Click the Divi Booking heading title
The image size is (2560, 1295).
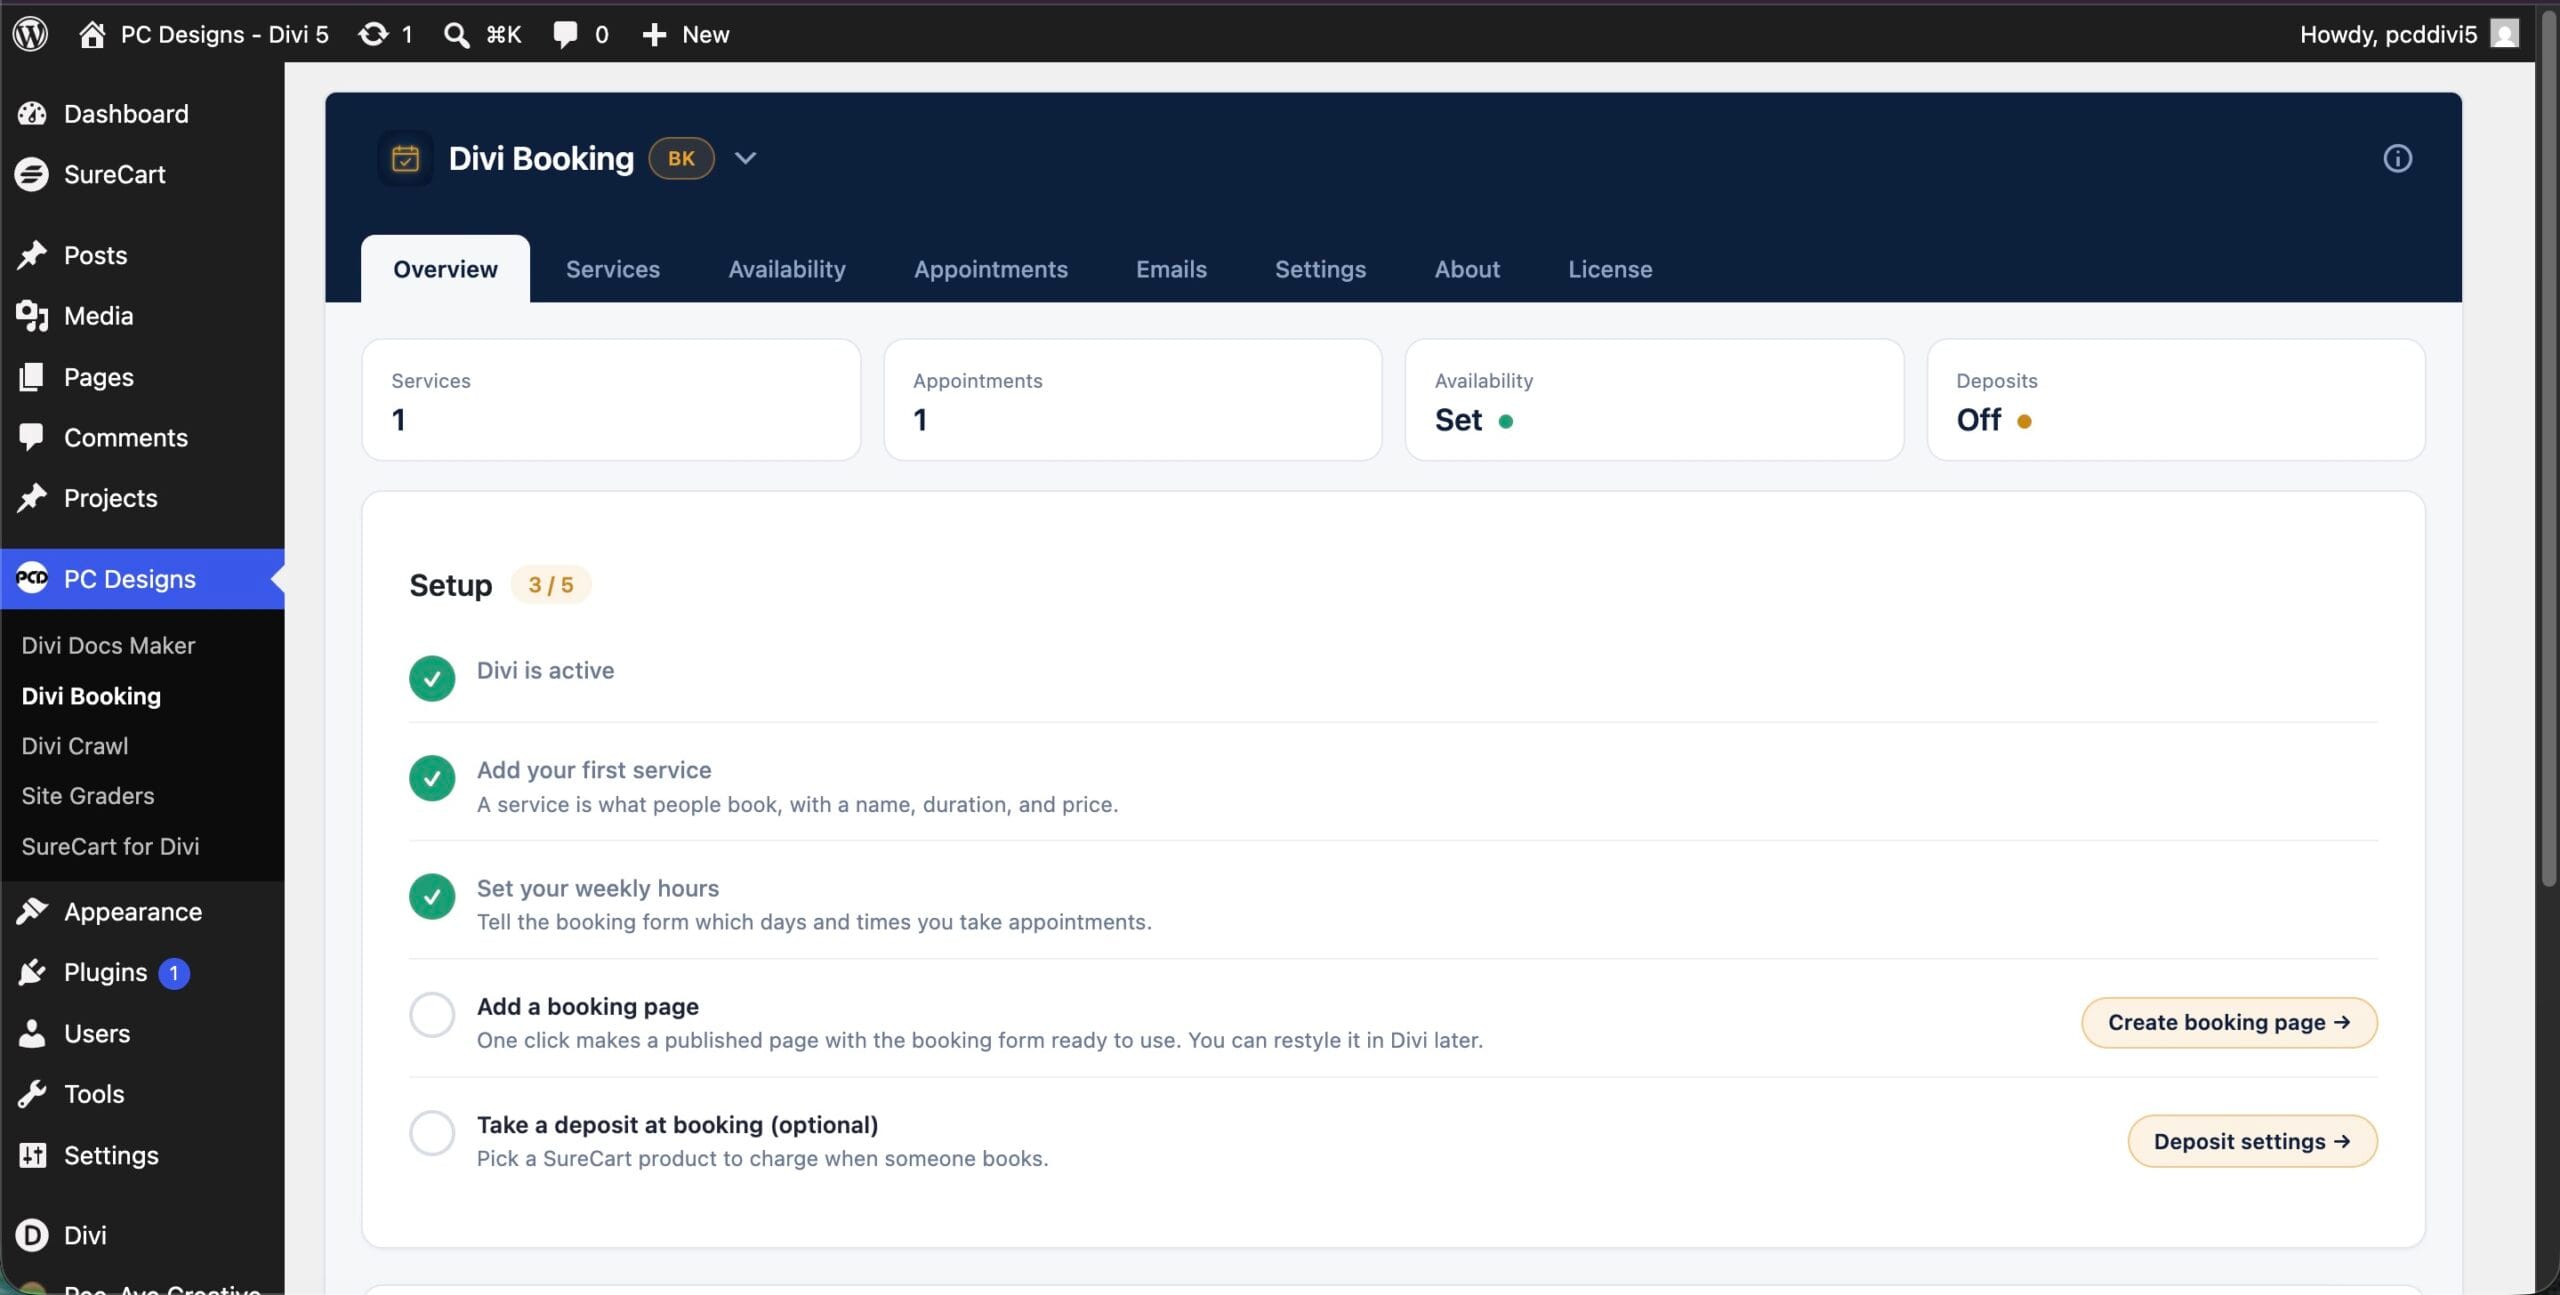tap(541, 158)
